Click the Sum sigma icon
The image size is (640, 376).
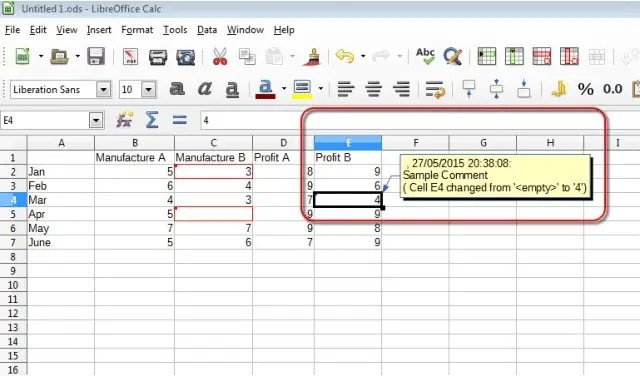coord(152,120)
